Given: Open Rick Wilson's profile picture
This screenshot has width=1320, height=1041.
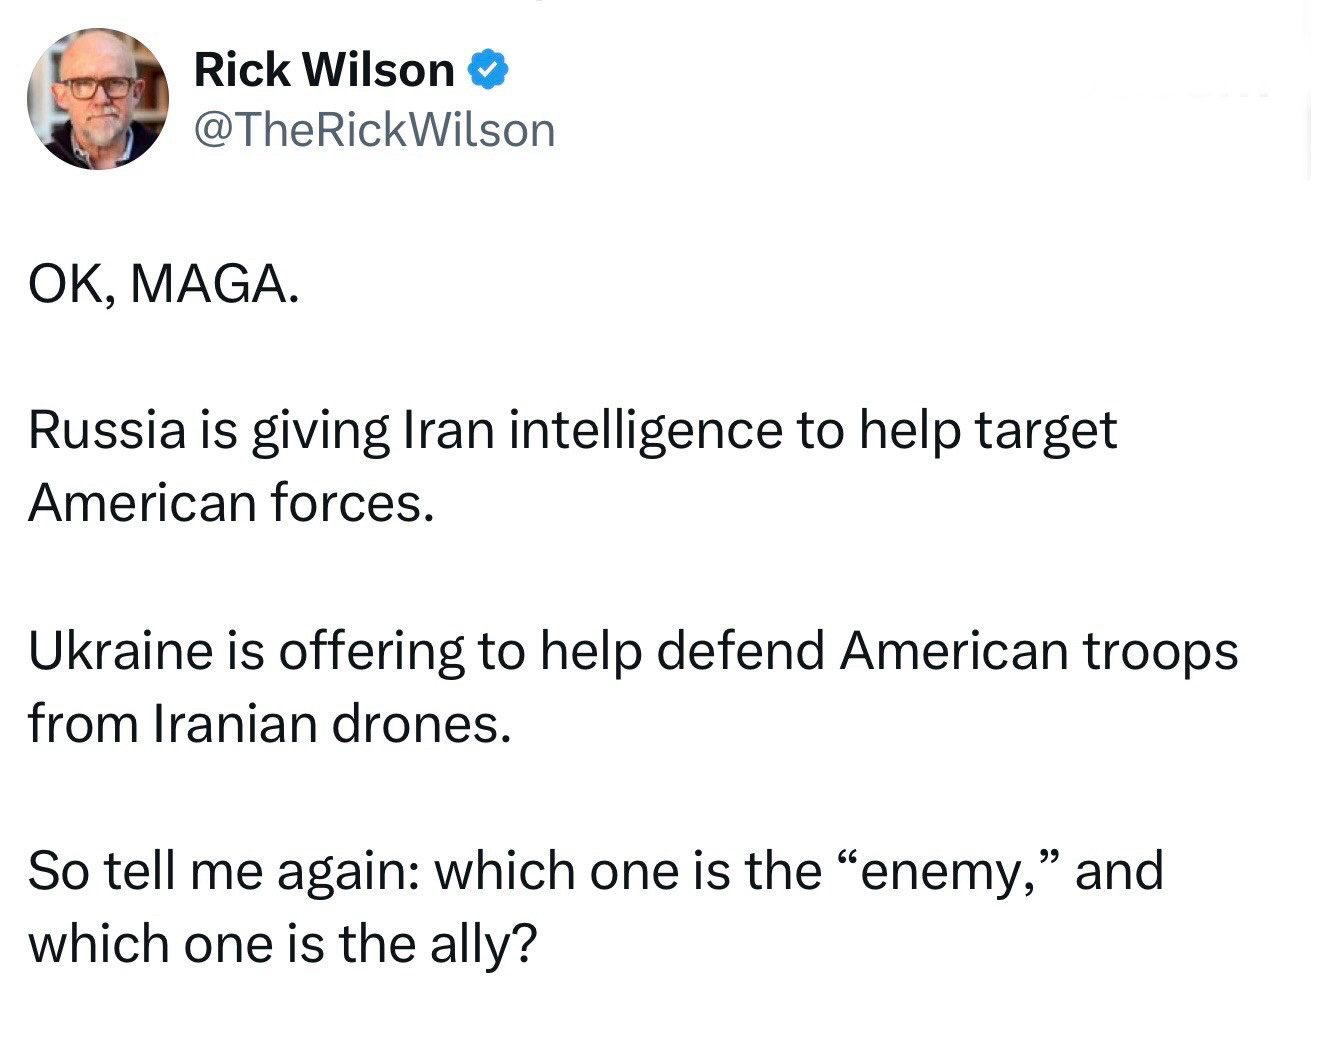Looking at the screenshot, I should (98, 99).
